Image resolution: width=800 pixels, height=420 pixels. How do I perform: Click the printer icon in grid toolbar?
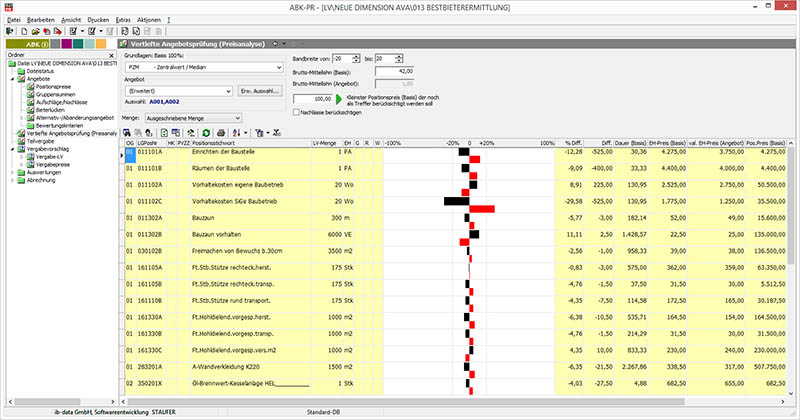pos(222,131)
